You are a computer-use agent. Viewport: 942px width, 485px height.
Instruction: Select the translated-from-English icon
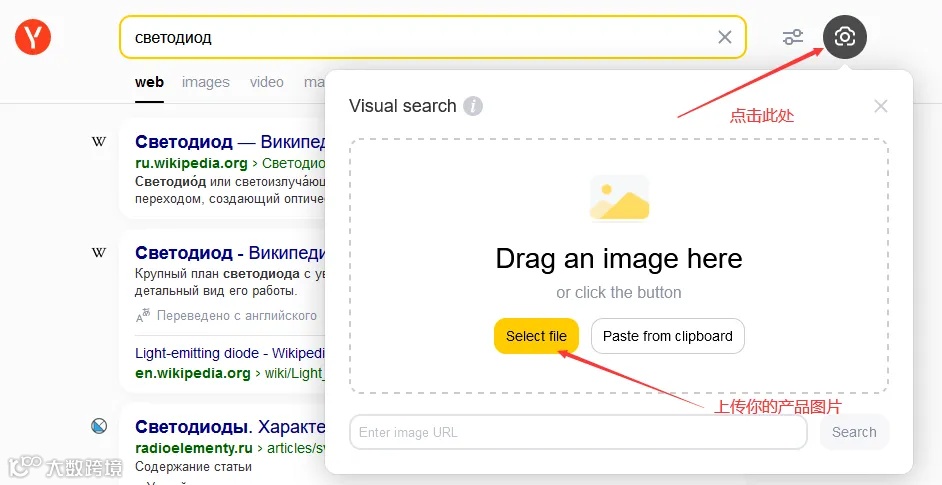click(x=143, y=316)
